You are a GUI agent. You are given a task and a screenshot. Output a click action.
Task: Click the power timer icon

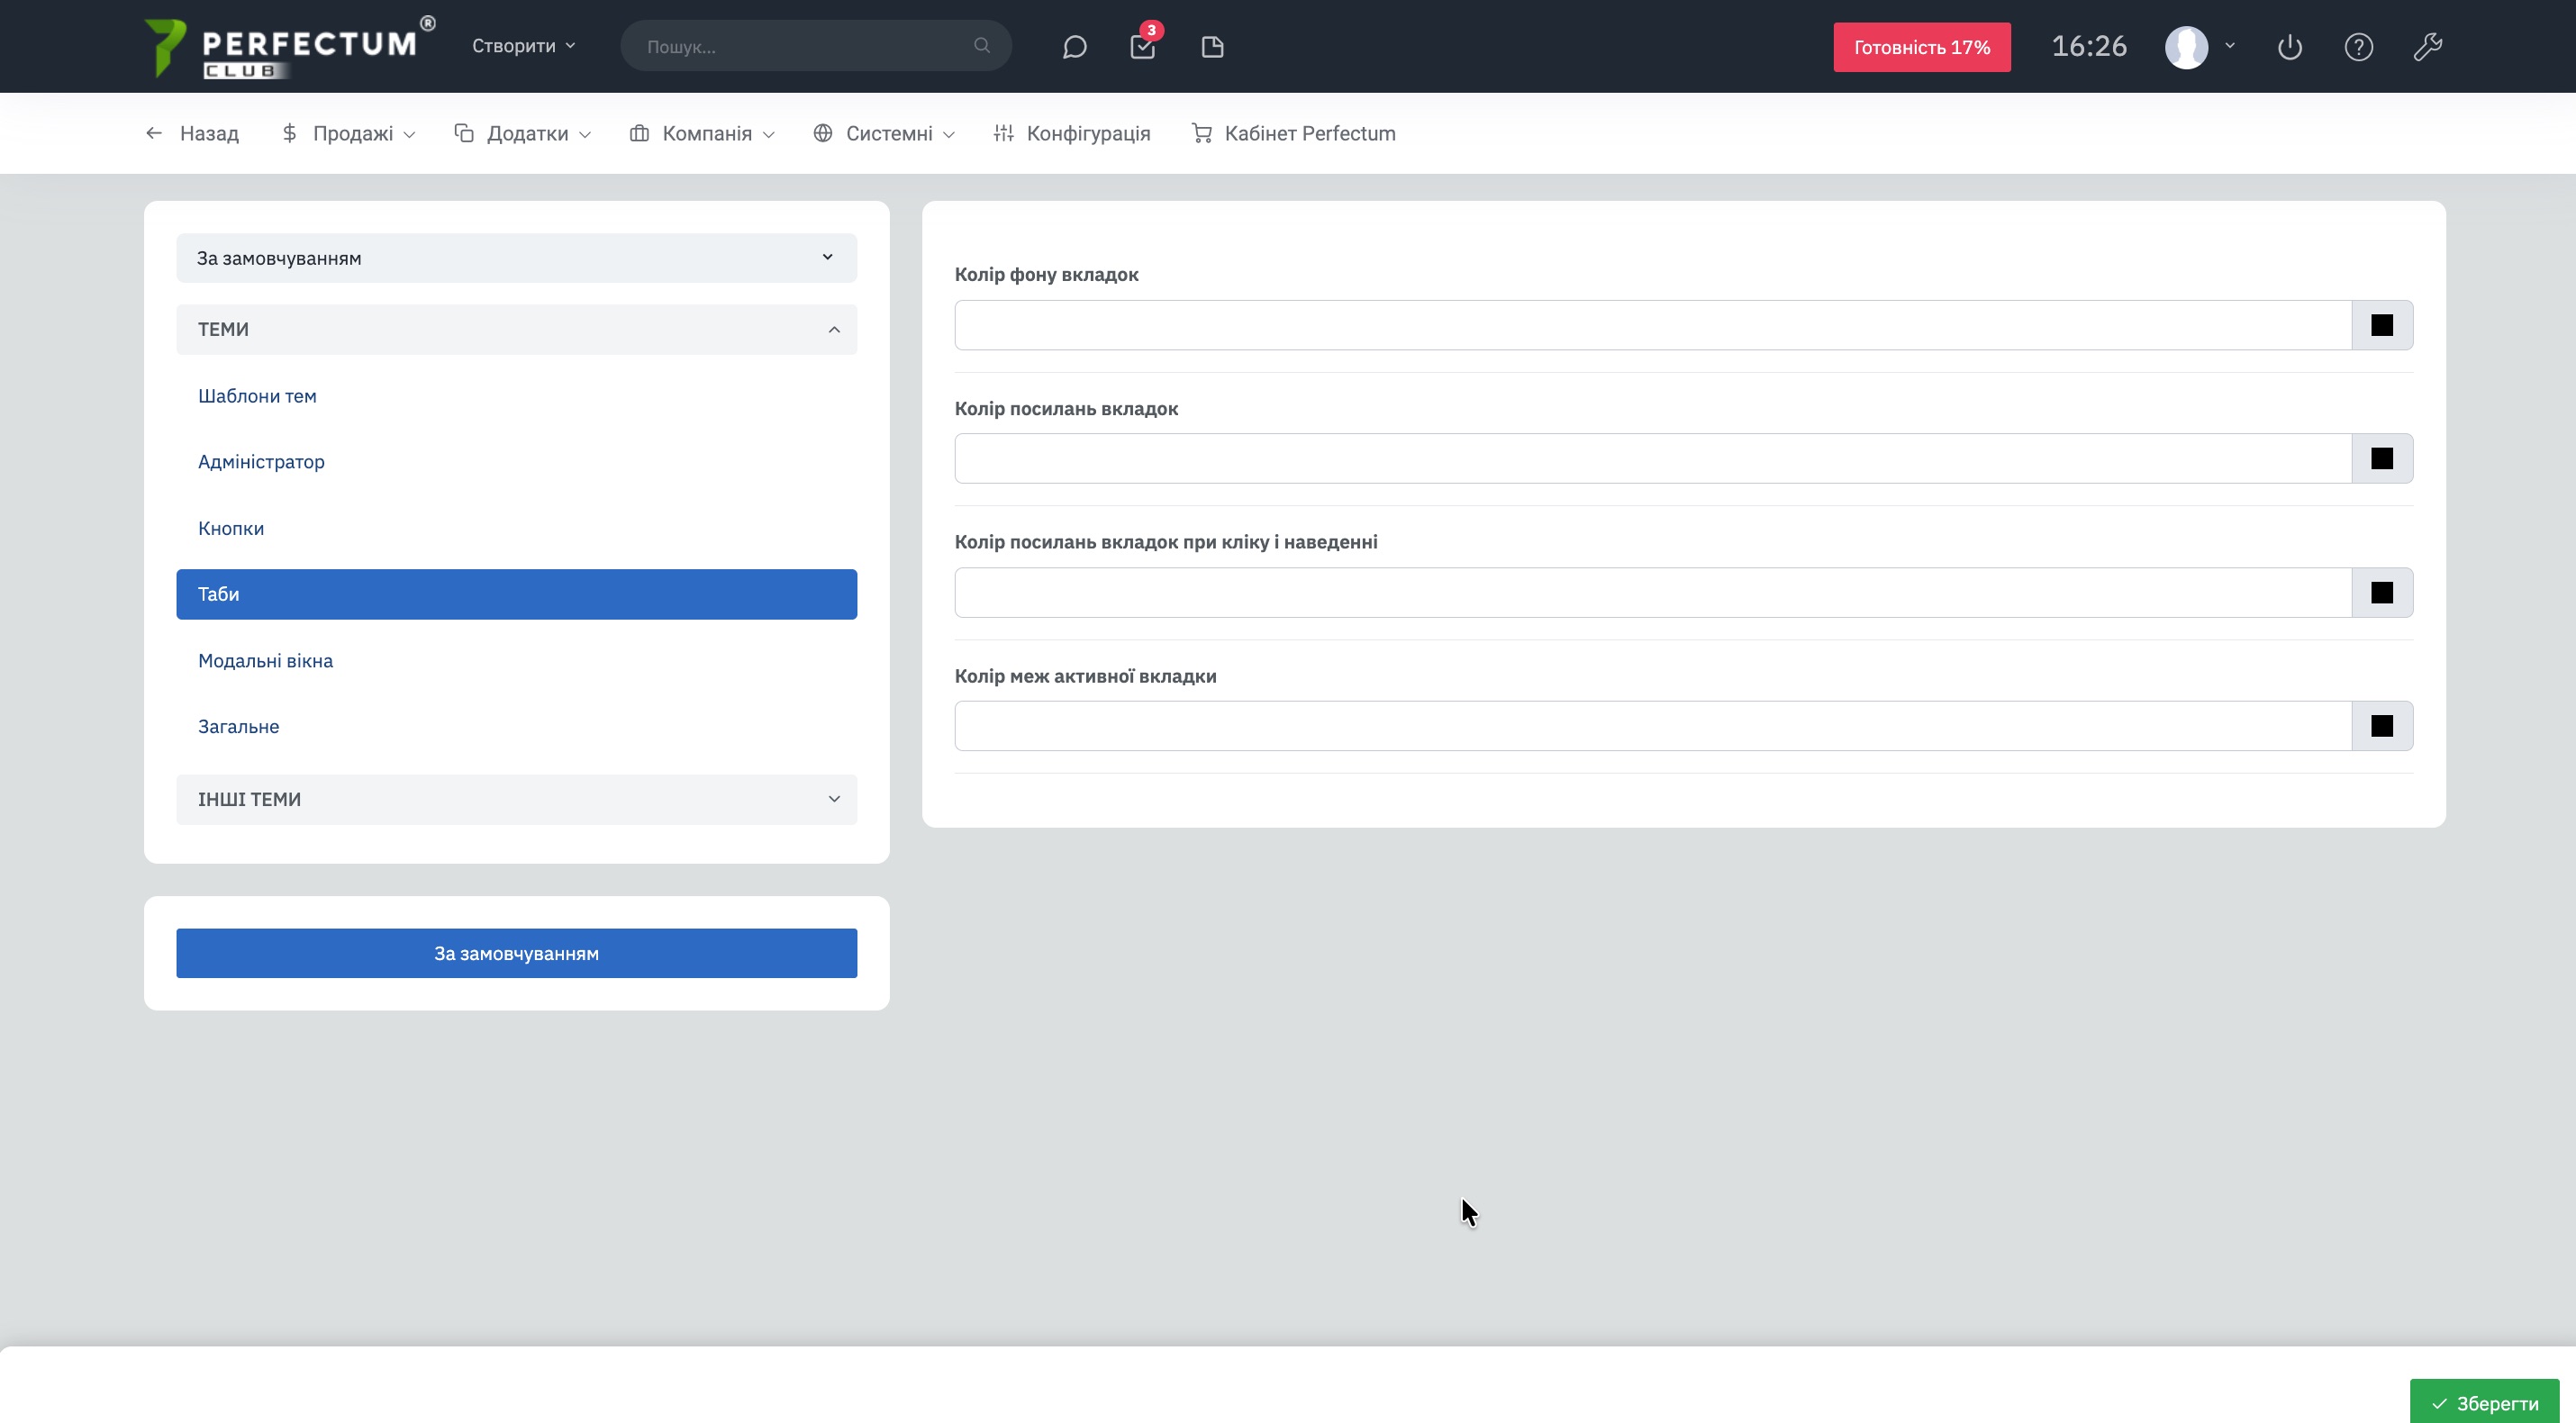[x=2289, y=47]
